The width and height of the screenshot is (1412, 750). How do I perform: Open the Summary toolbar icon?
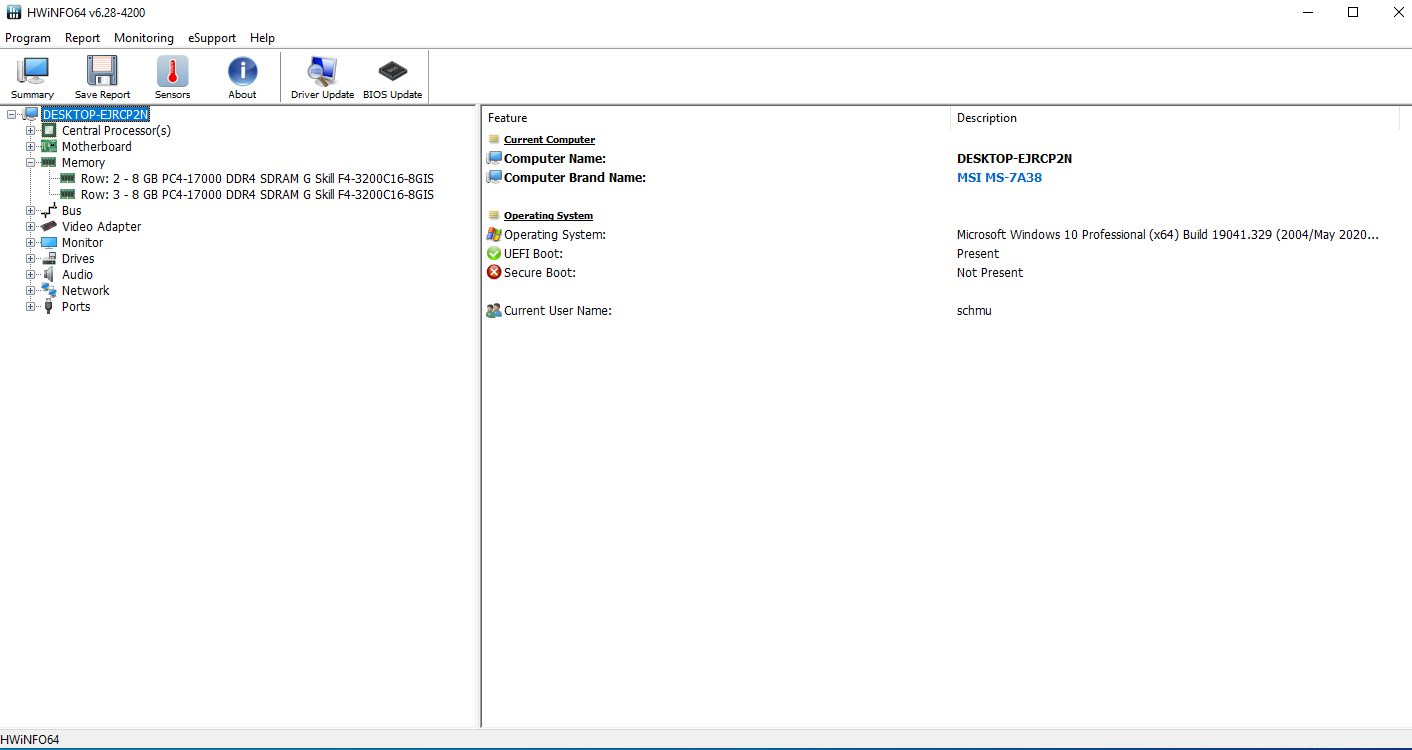point(32,71)
